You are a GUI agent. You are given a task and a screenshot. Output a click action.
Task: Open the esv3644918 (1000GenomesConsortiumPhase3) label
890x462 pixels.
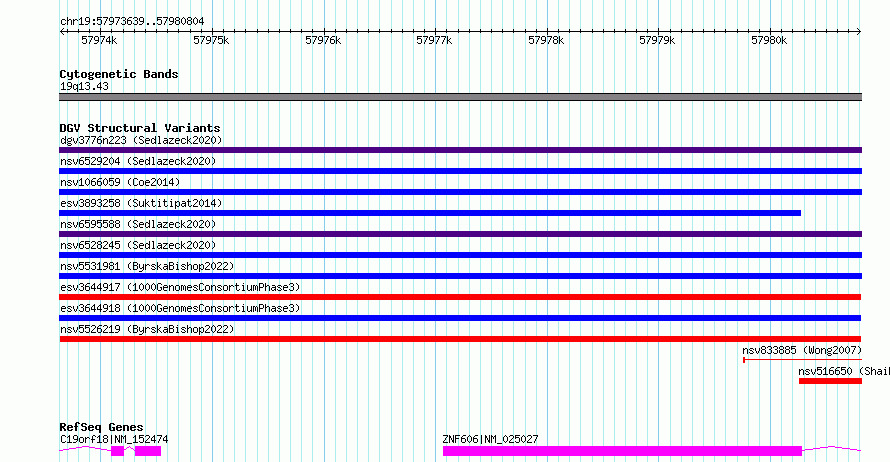tap(180, 308)
